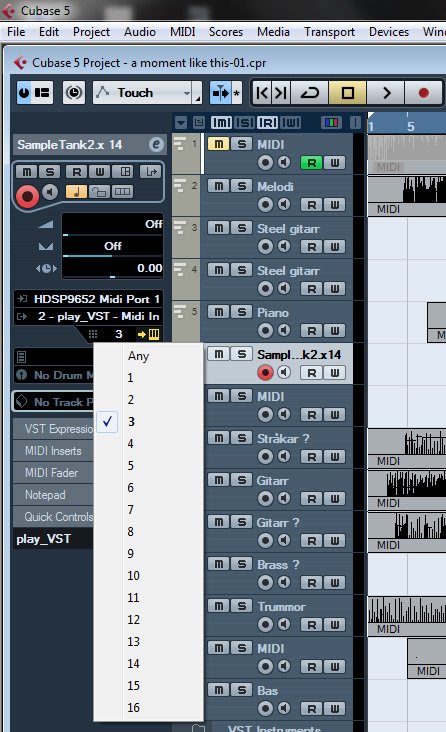Mute the Trummor track
The width and height of the screenshot is (446, 732).
pos(218,606)
